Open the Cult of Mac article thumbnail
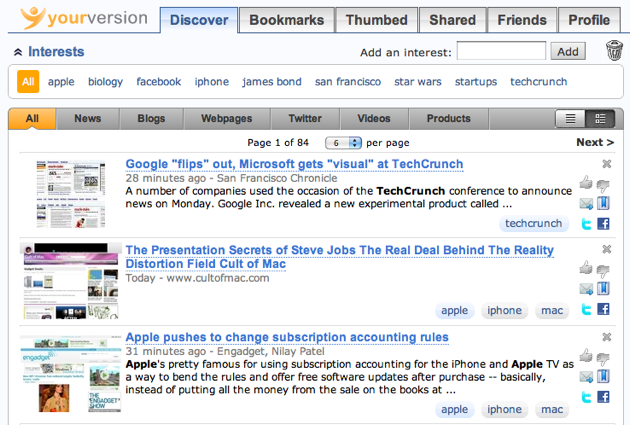630x425 pixels. pos(70,280)
